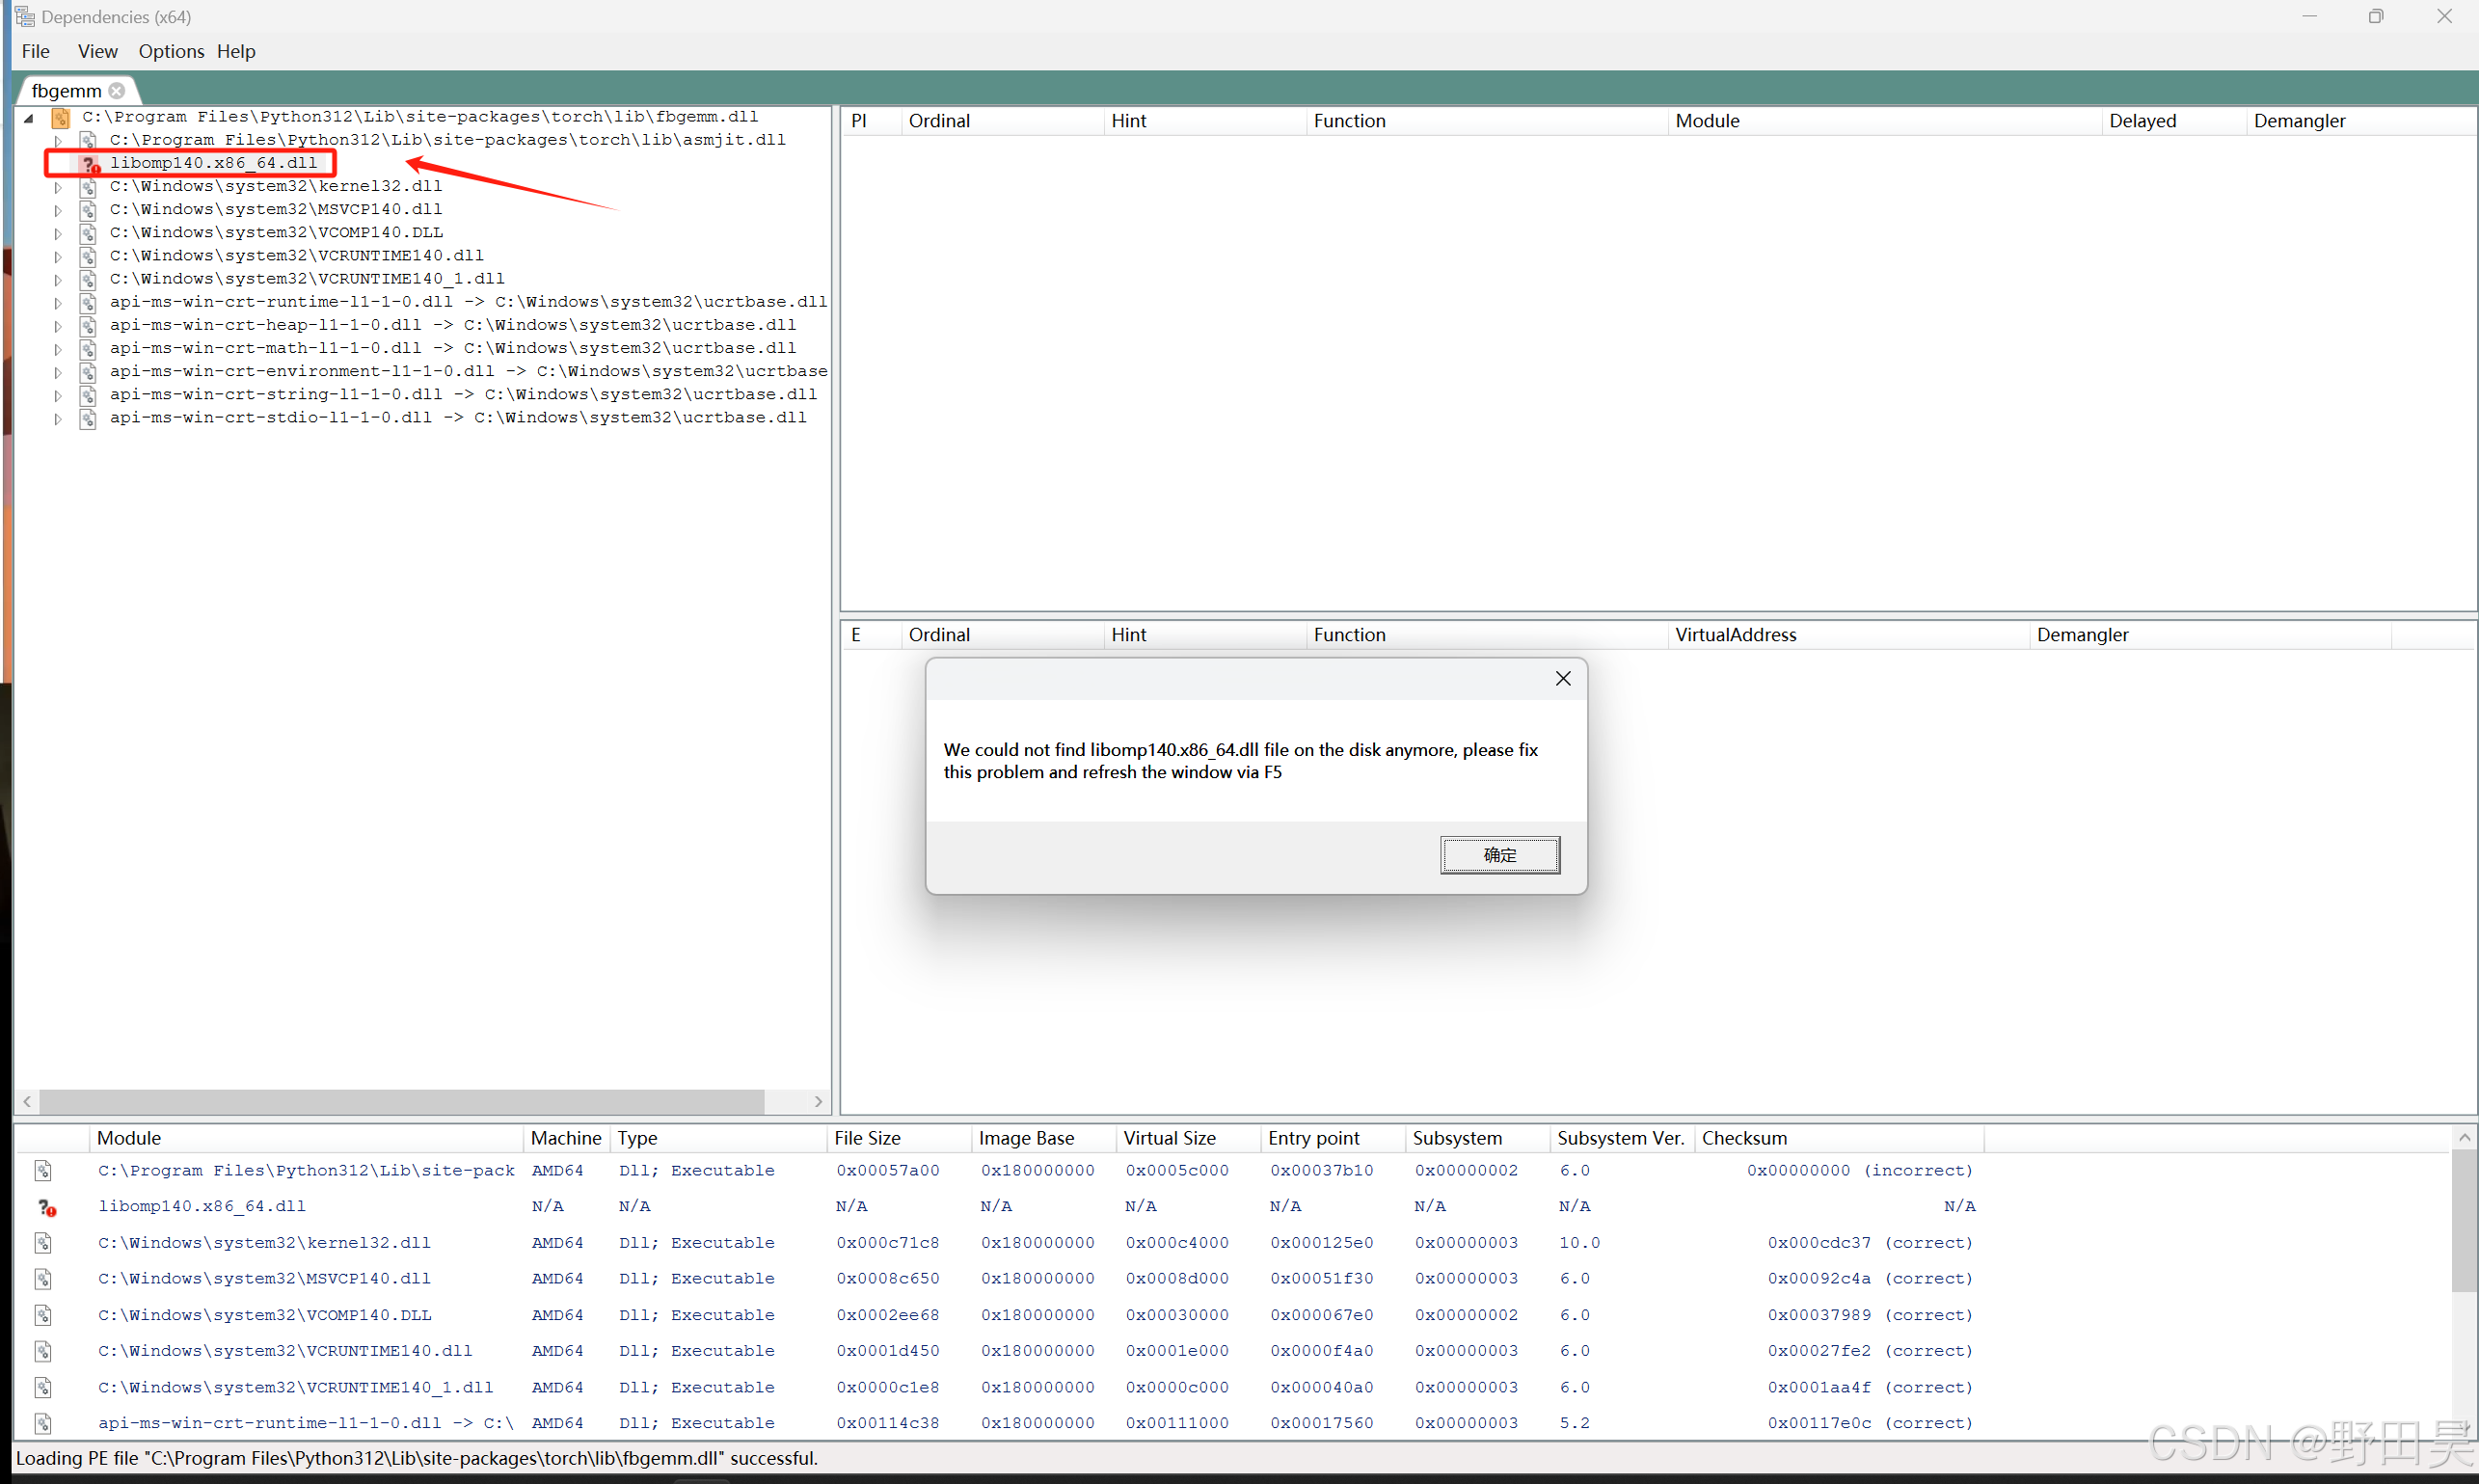Select the libomp140.x86_64.dll row in module list

pos(1000,1207)
